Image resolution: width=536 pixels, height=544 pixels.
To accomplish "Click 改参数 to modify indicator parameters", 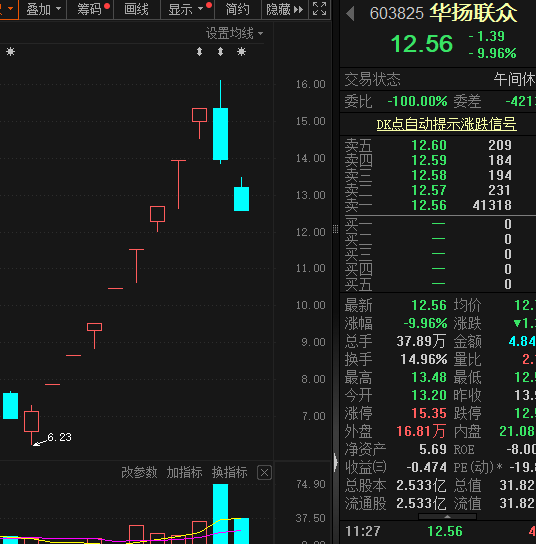I will tap(139, 472).
